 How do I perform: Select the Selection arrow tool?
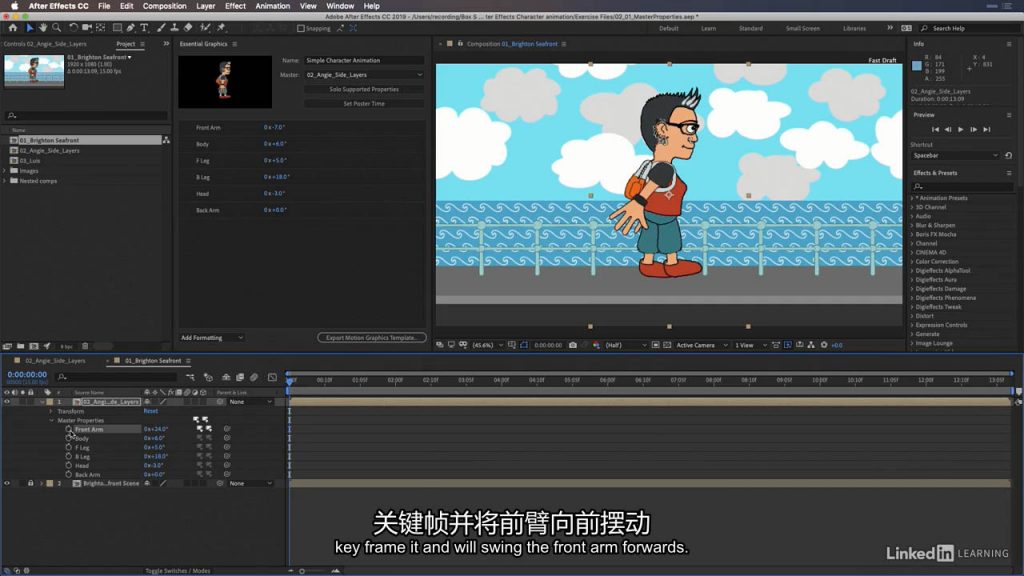pyautogui.click(x=29, y=28)
